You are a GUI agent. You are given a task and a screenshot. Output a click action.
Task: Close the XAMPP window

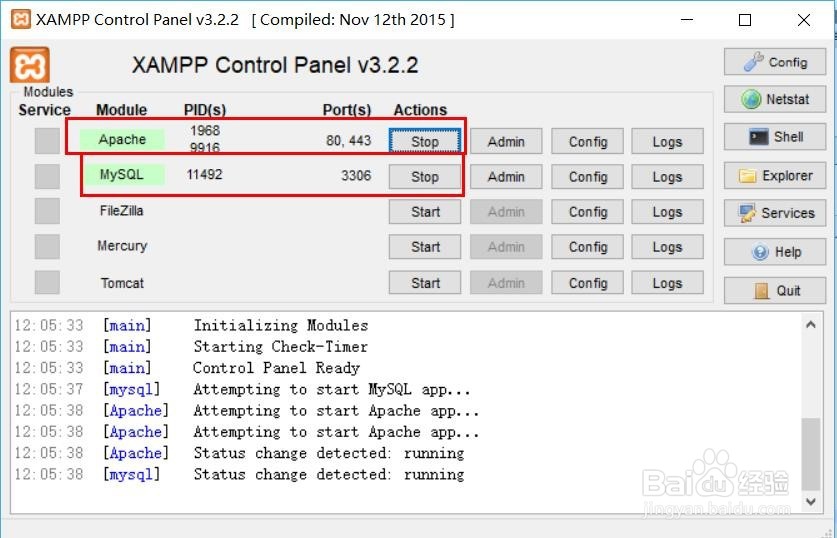click(x=804, y=20)
